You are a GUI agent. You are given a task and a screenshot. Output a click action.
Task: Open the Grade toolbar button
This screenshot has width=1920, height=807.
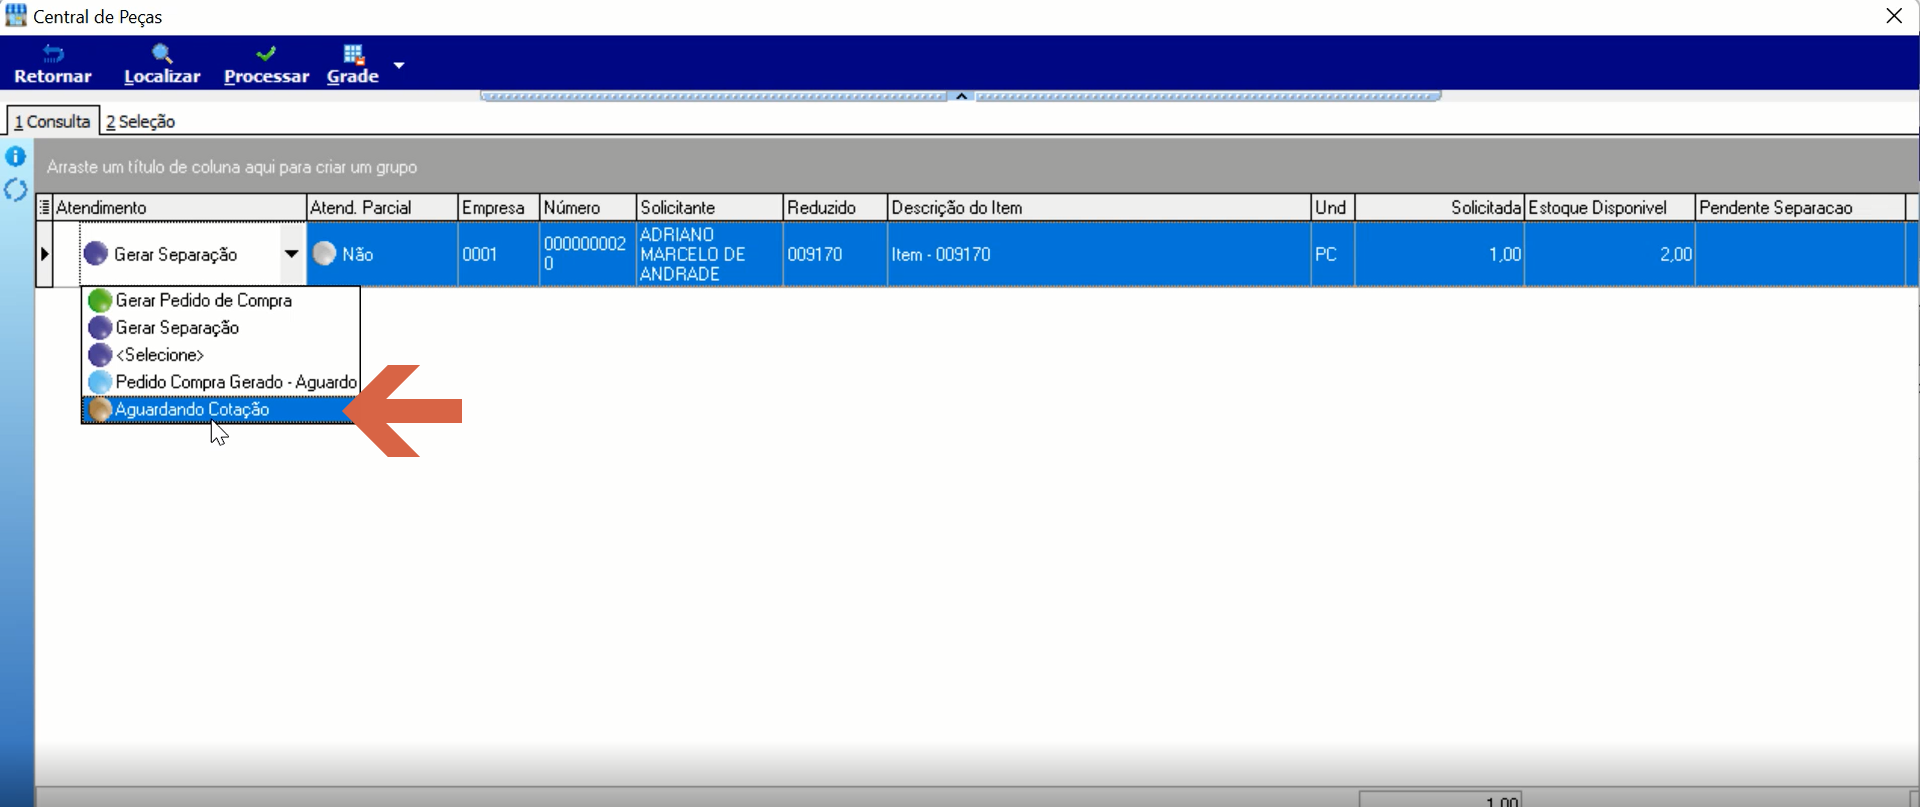pos(353,65)
